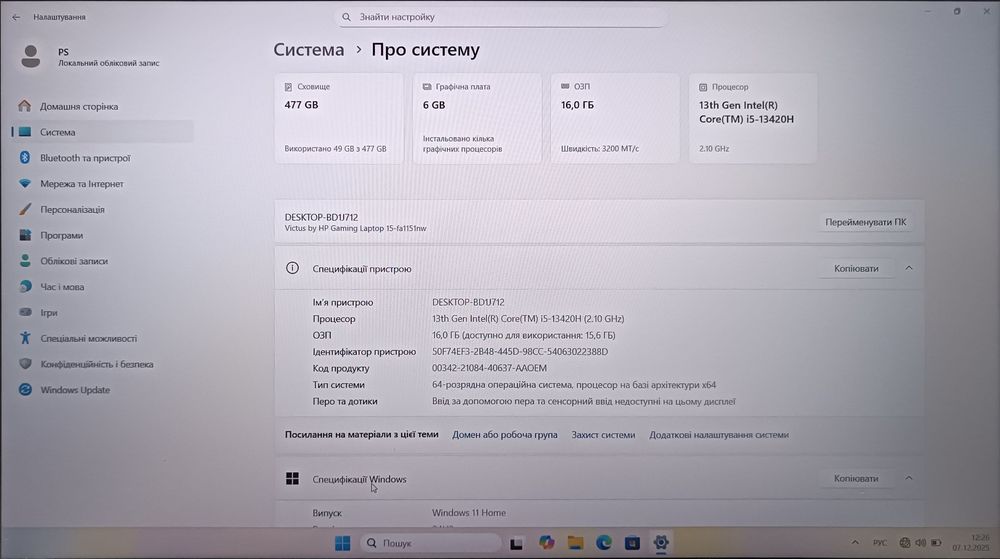
Task: Check battery status in system tray
Action: (936, 543)
